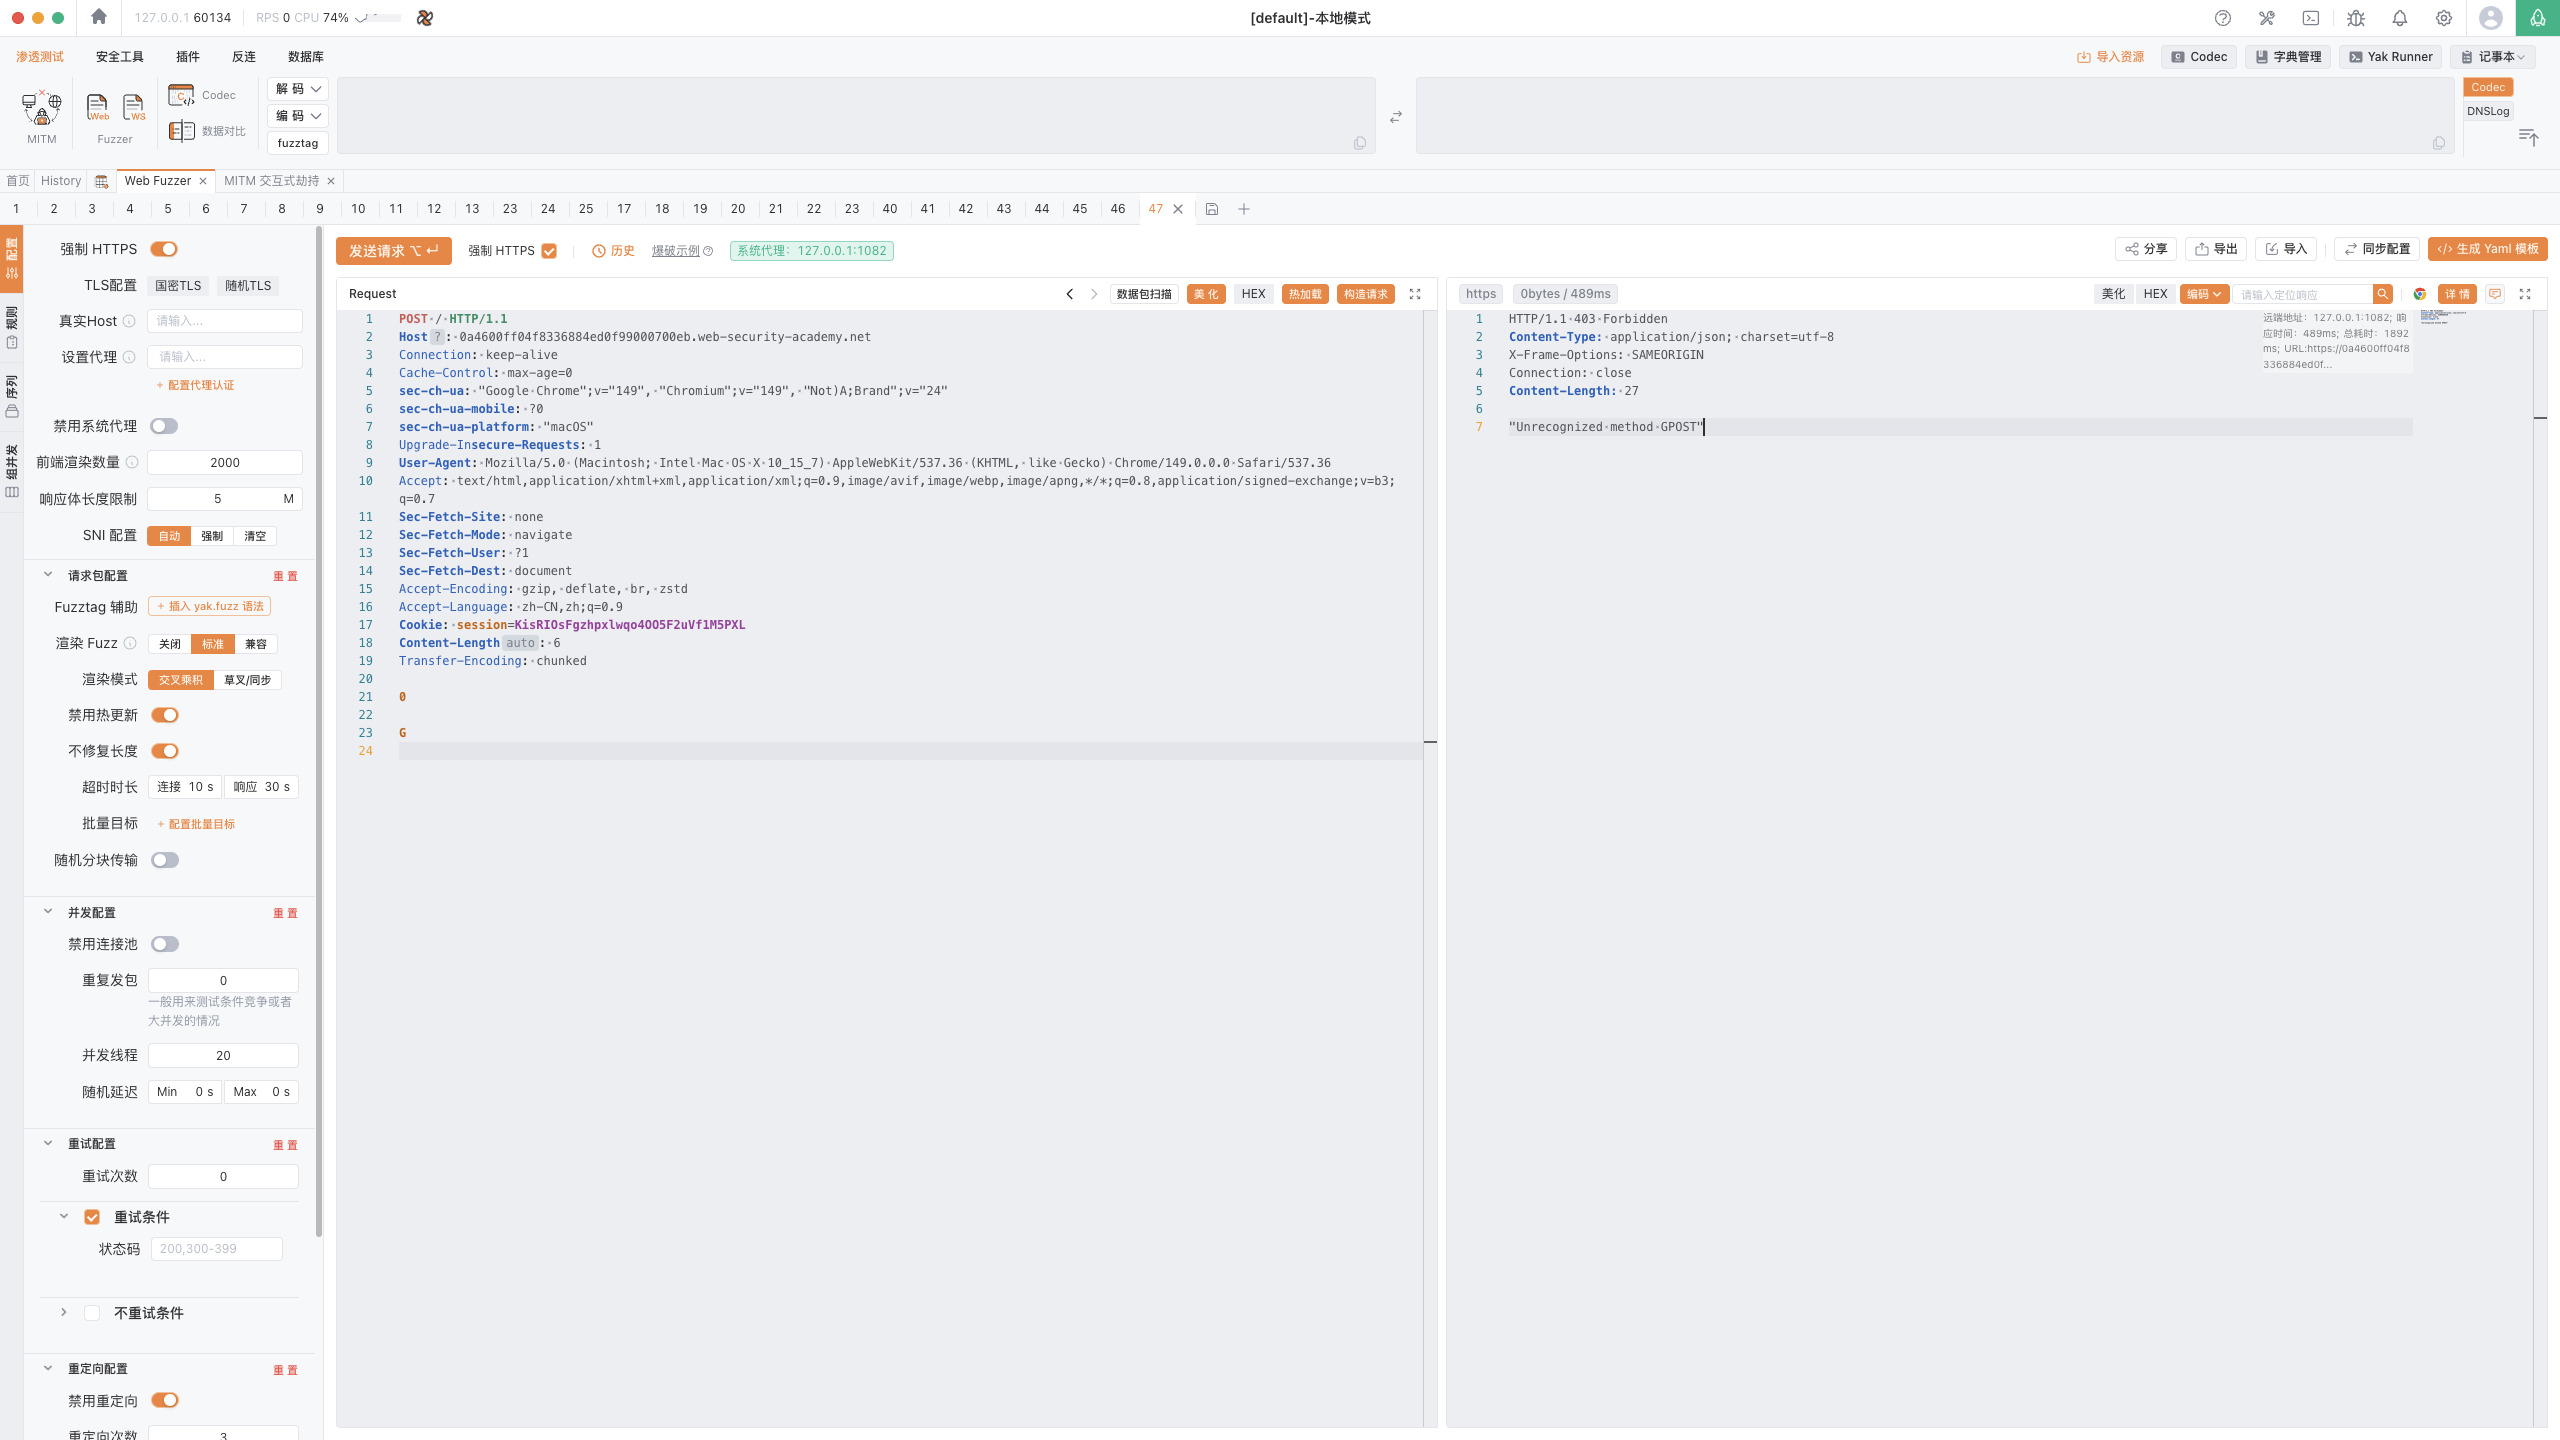This screenshot has height=1440, width=2560.
Task: Click the search icon in response locator
Action: tap(2383, 294)
